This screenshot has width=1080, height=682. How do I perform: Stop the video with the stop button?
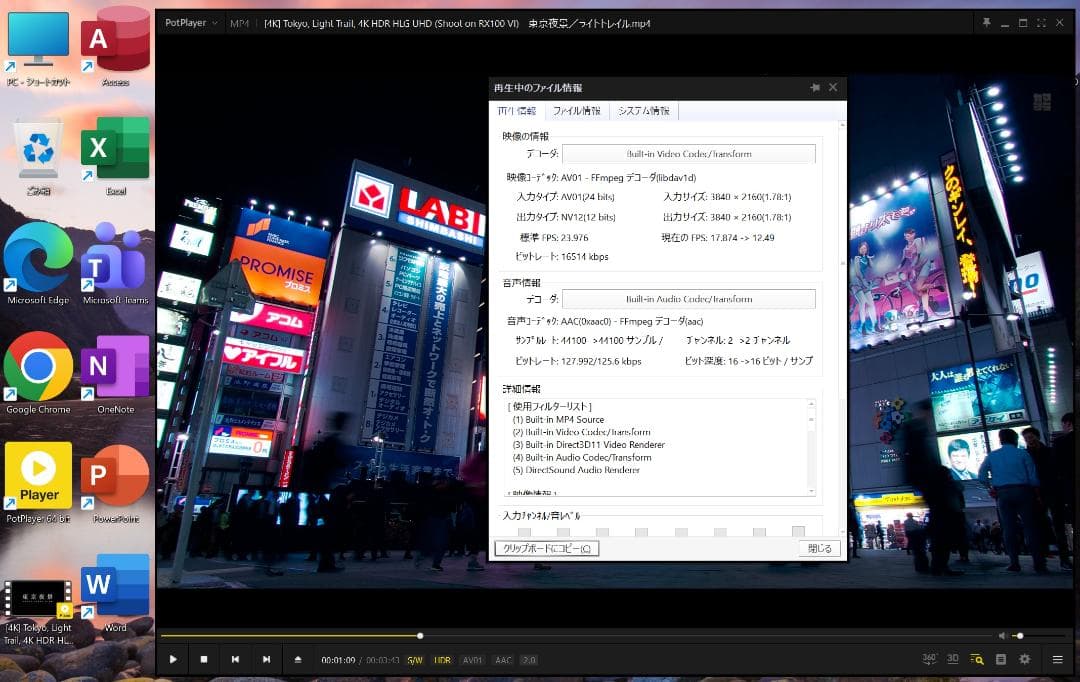204,659
